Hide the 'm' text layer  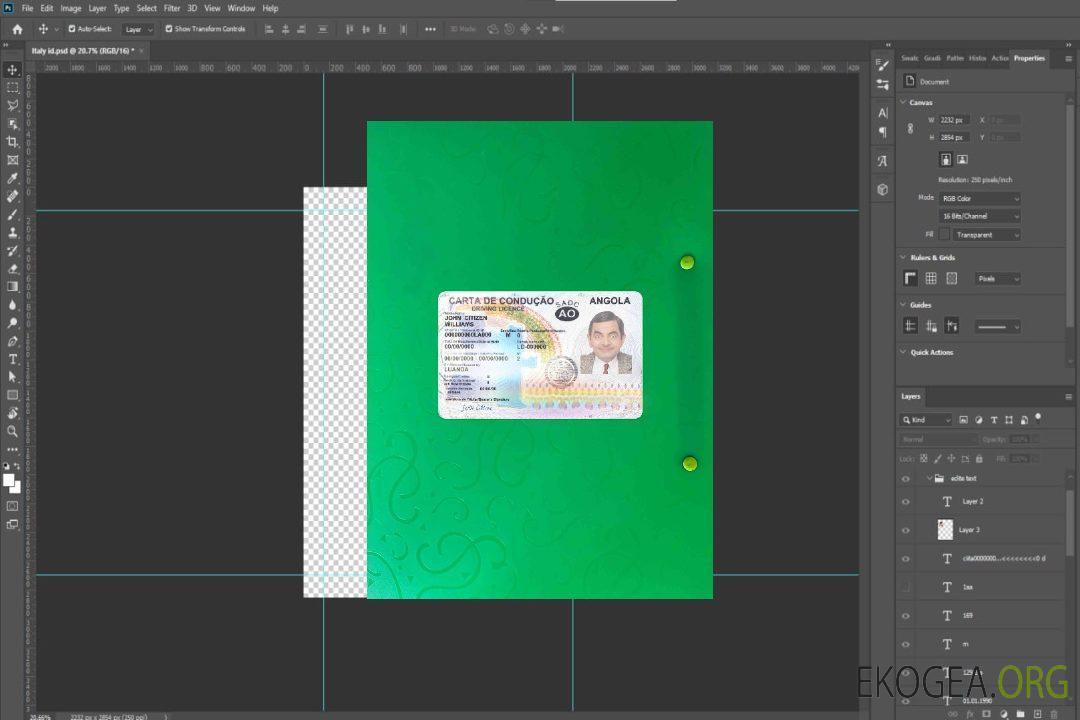[906, 645]
